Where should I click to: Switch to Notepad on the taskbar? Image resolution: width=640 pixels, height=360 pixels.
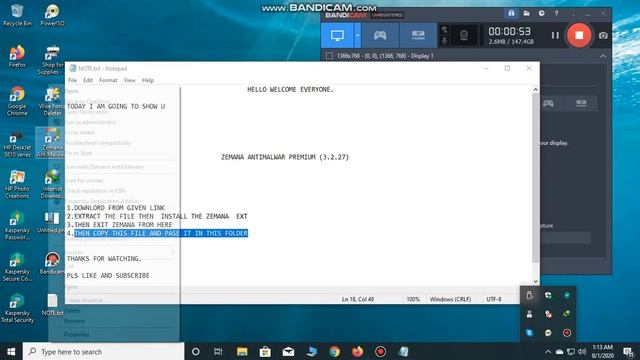tap(403, 351)
